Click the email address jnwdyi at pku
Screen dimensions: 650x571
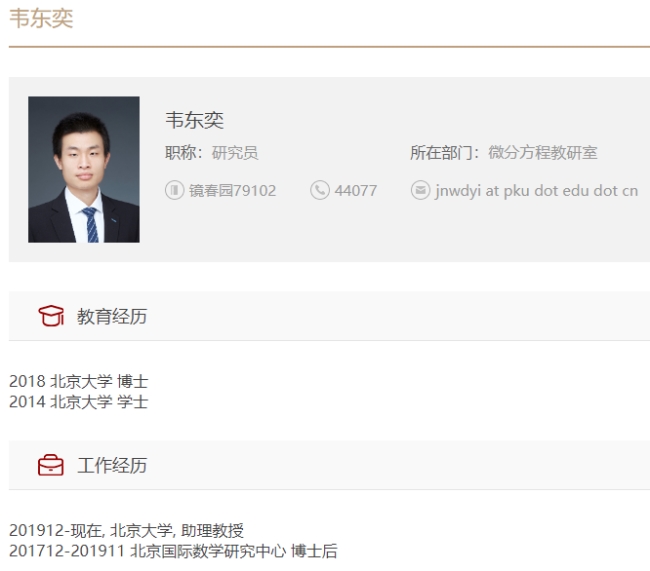[x=536, y=190]
